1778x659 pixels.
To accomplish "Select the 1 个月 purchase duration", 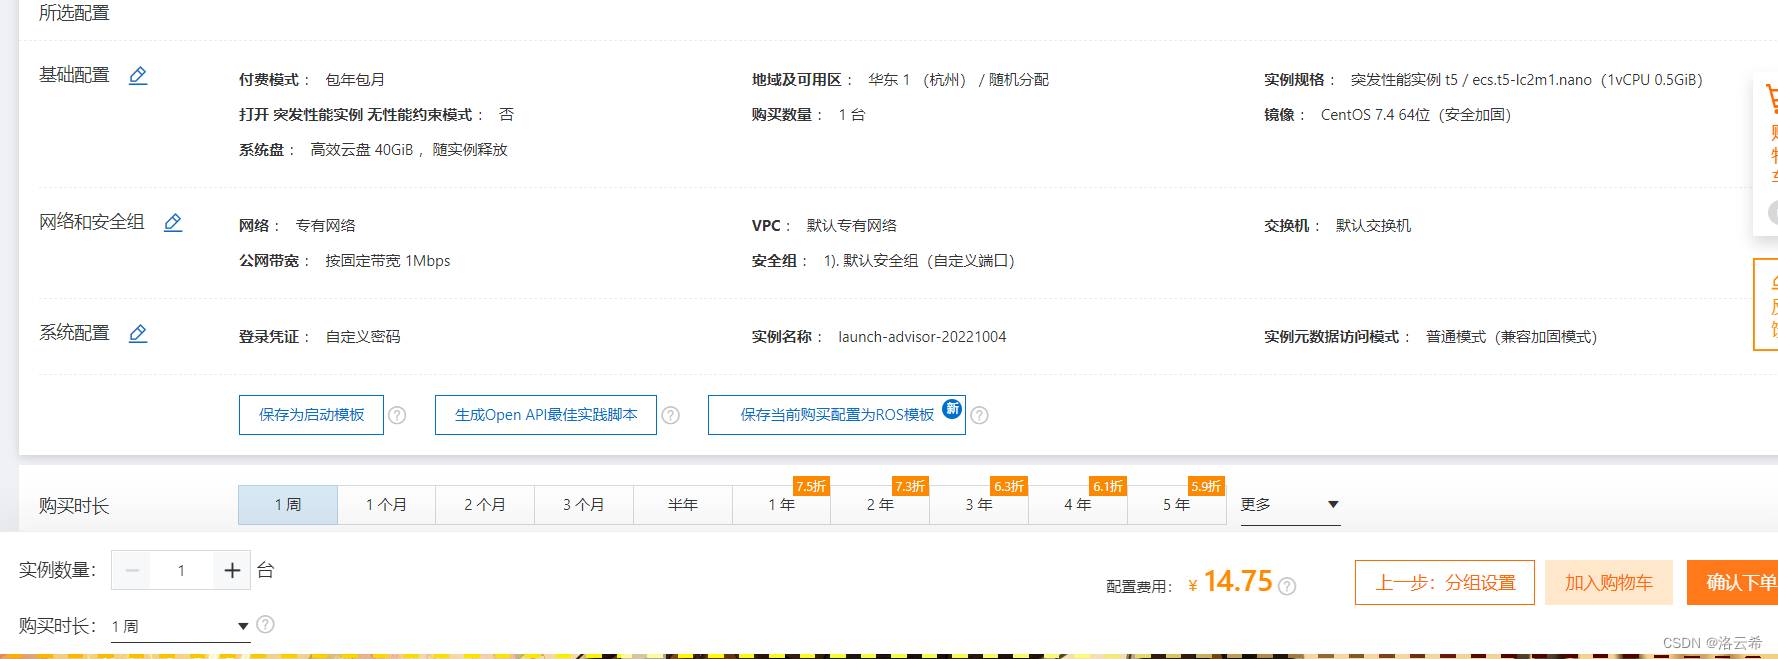I will pyautogui.click(x=386, y=505).
